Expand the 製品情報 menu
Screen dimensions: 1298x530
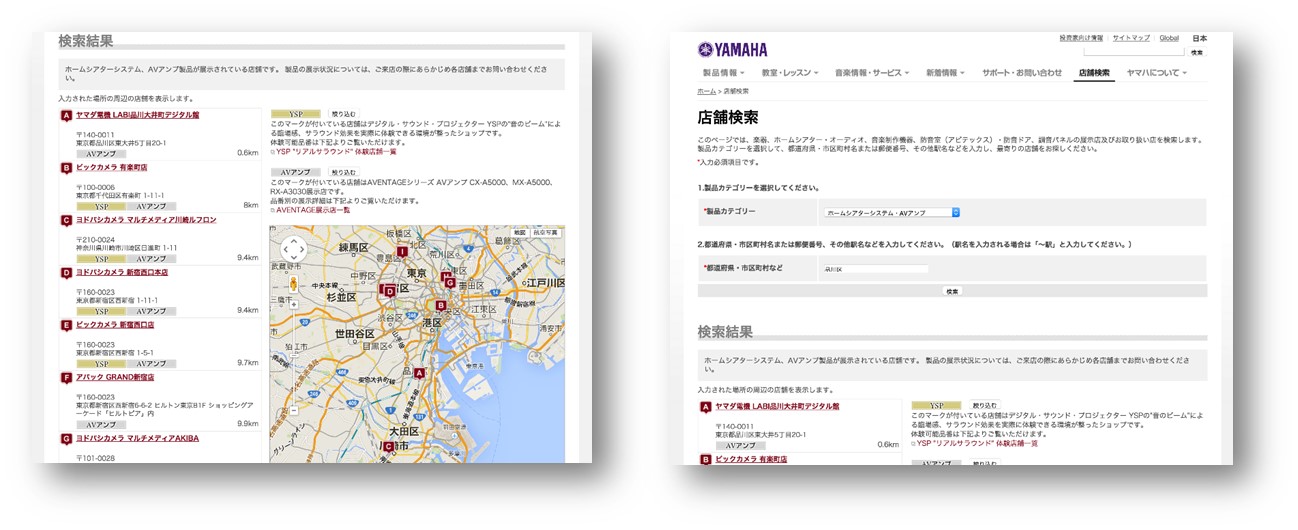(723, 73)
